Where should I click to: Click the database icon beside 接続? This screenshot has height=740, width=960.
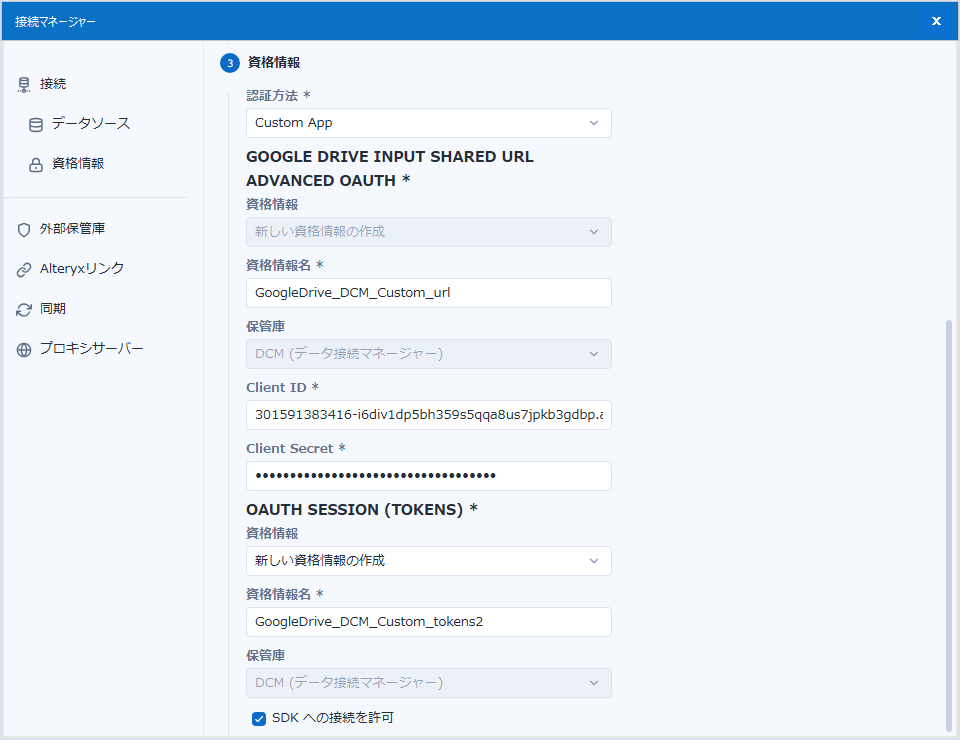tap(24, 85)
